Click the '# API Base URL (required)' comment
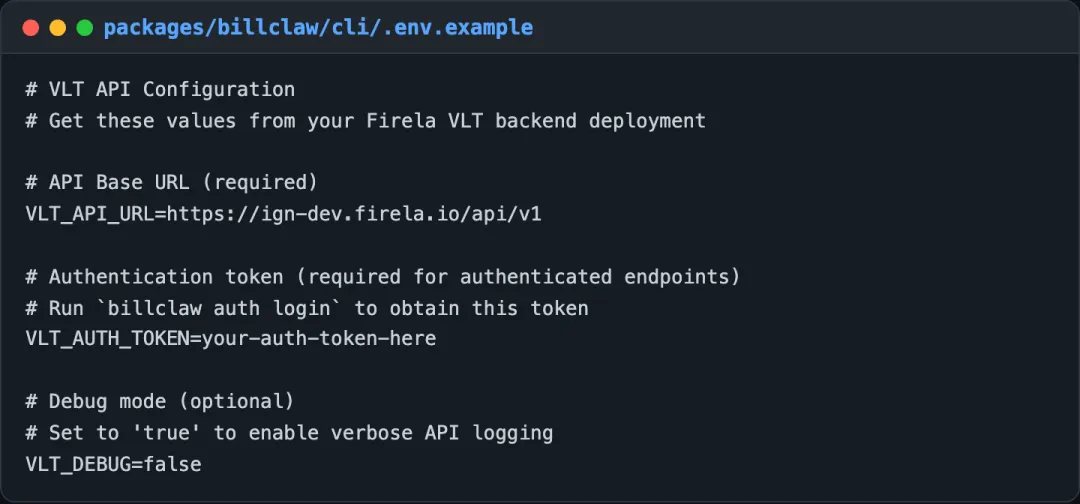This screenshot has height=504, width=1080. [x=172, y=182]
